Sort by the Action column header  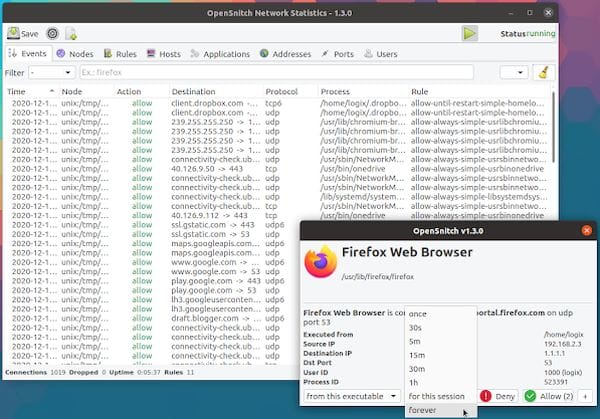click(142, 91)
